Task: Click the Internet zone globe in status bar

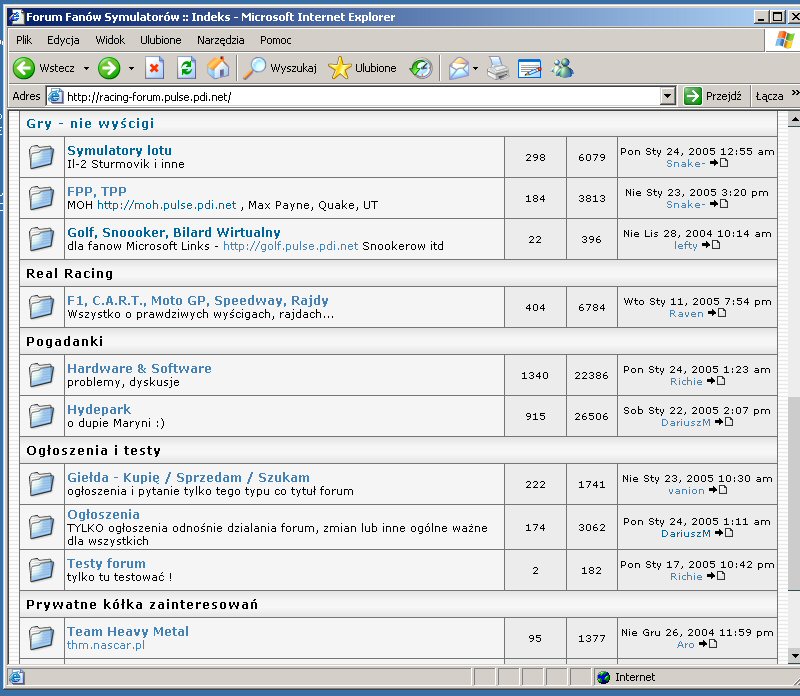Action: (x=604, y=677)
